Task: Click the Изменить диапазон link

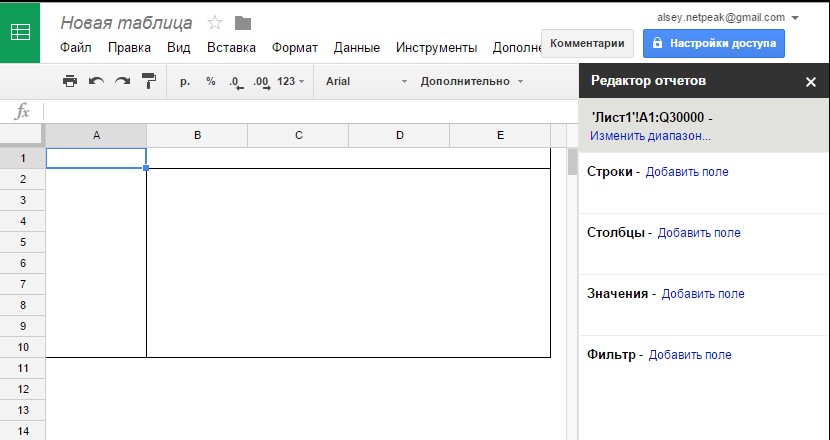Action: [650, 135]
